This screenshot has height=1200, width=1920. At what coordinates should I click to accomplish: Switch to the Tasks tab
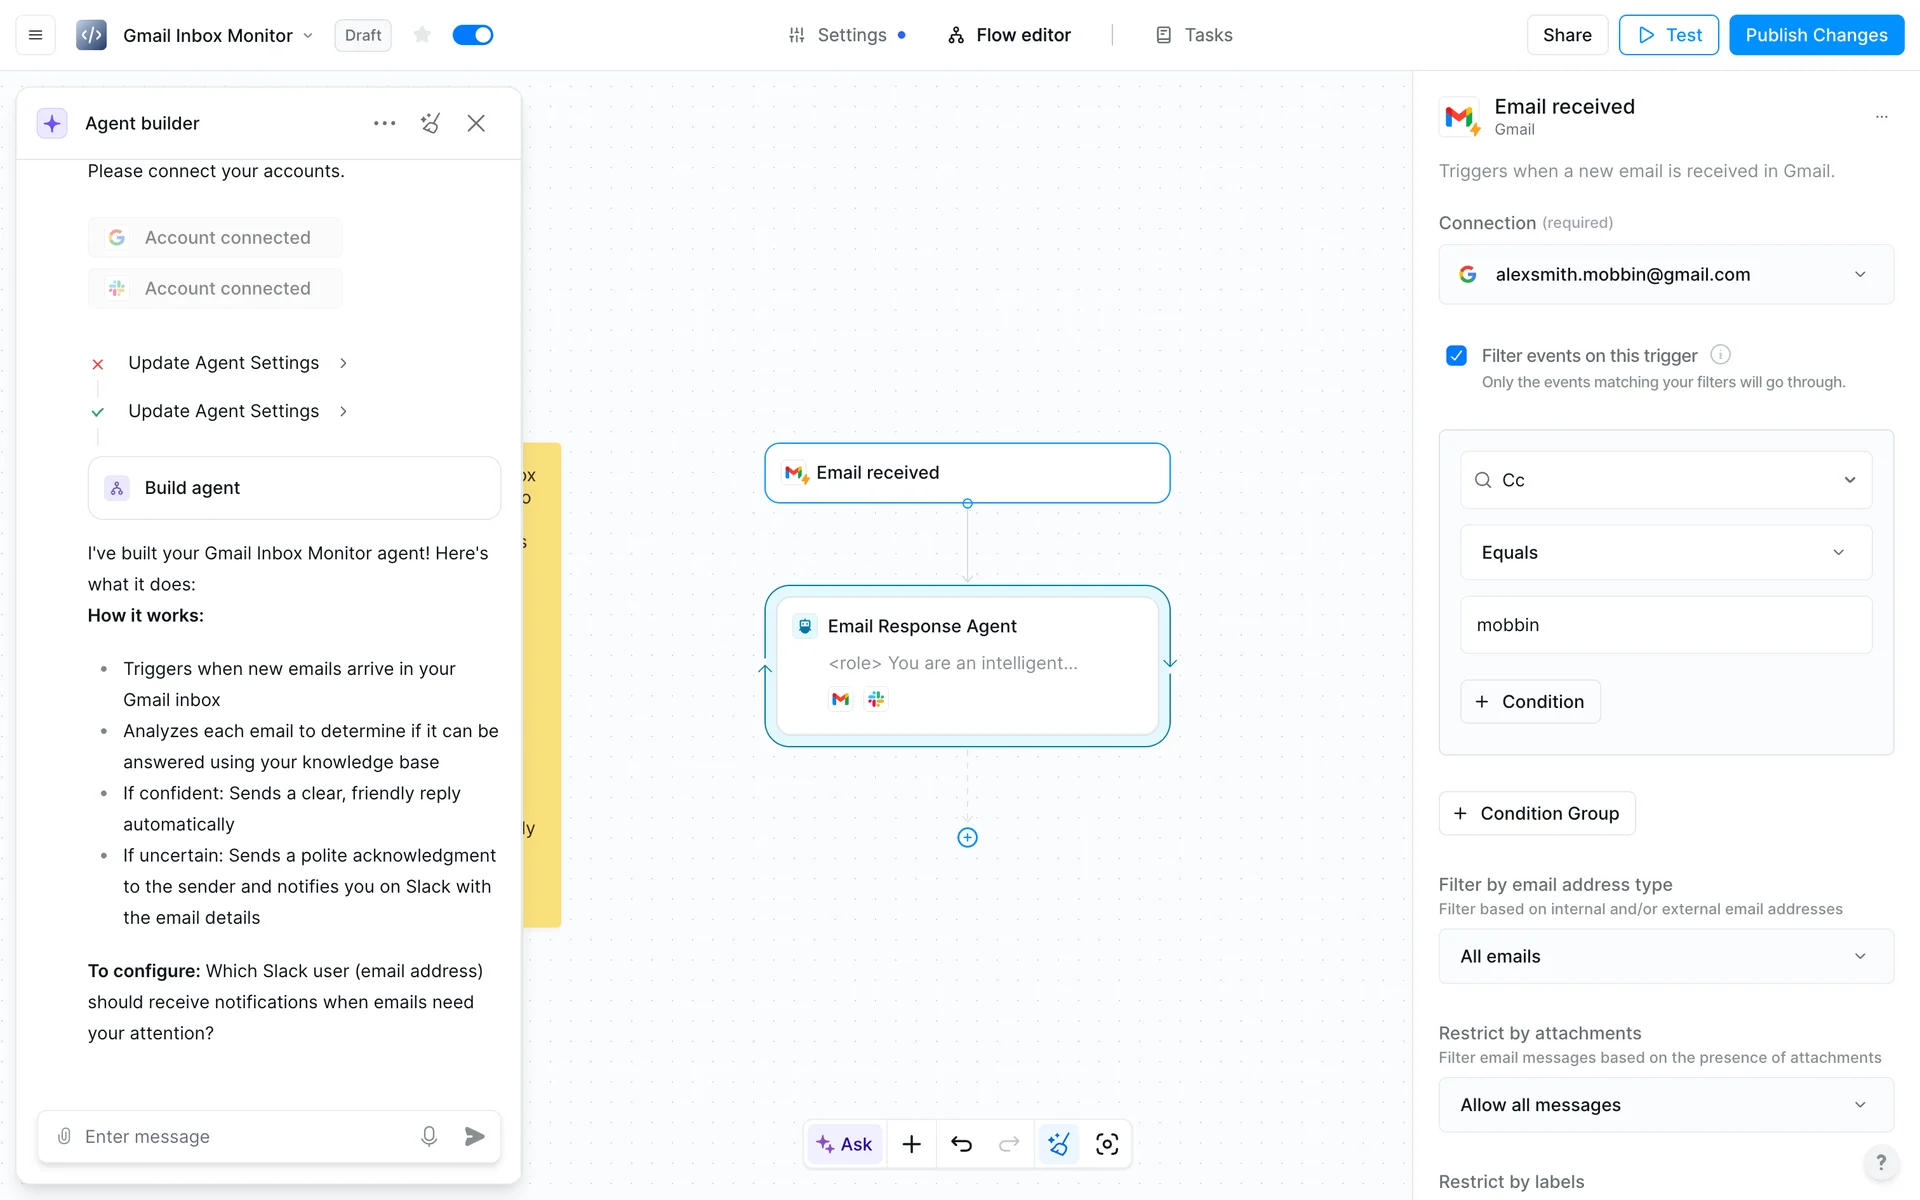(x=1194, y=35)
